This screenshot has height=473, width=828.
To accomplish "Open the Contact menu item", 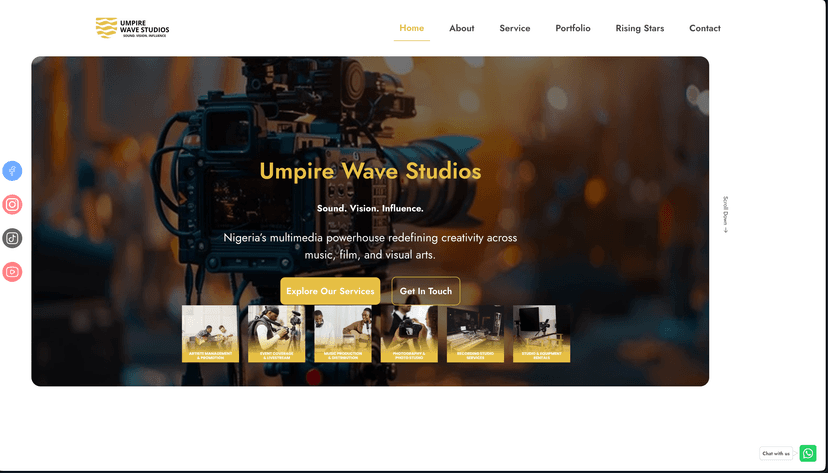I will (704, 29).
